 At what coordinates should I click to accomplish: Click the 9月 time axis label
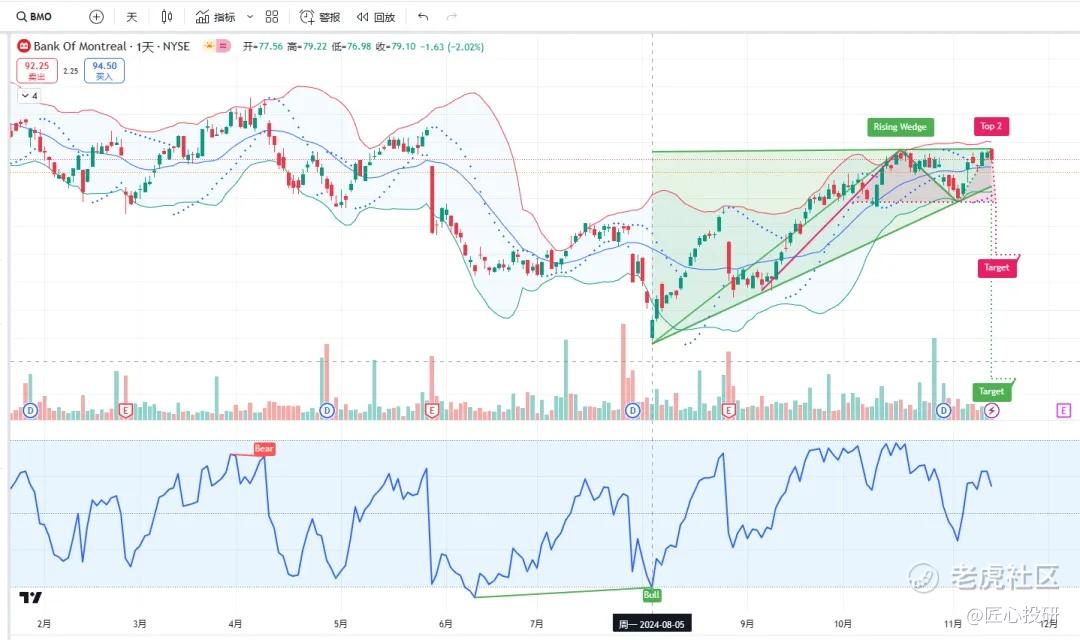pos(747,623)
